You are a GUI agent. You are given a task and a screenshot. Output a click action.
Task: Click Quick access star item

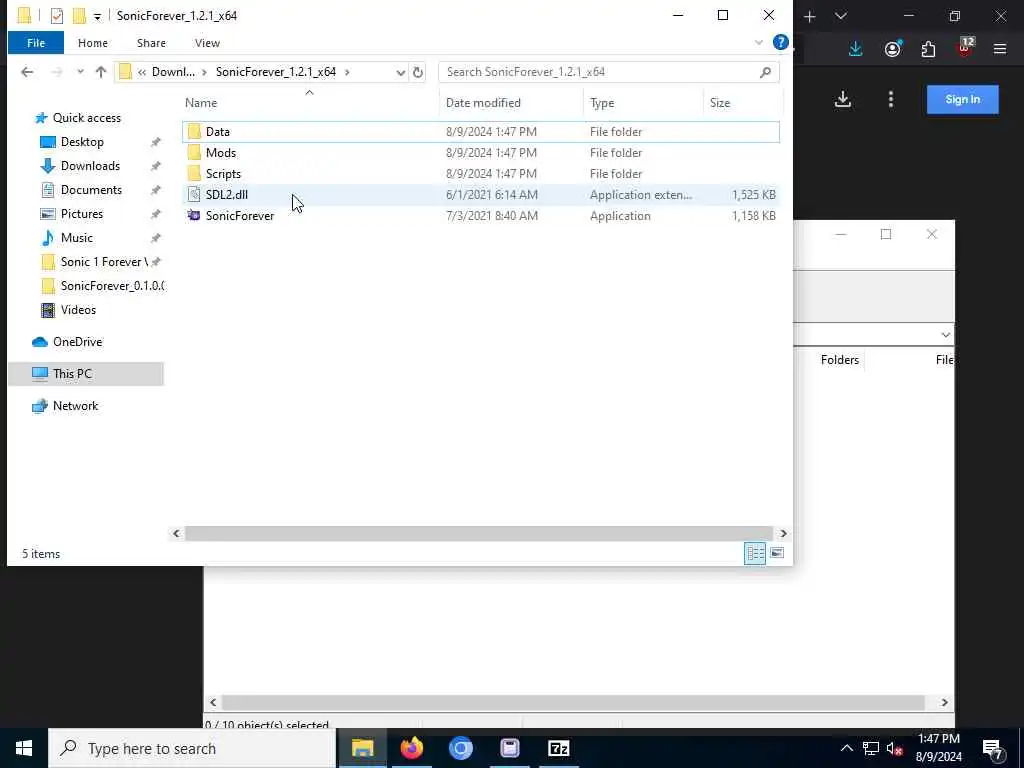(86, 118)
